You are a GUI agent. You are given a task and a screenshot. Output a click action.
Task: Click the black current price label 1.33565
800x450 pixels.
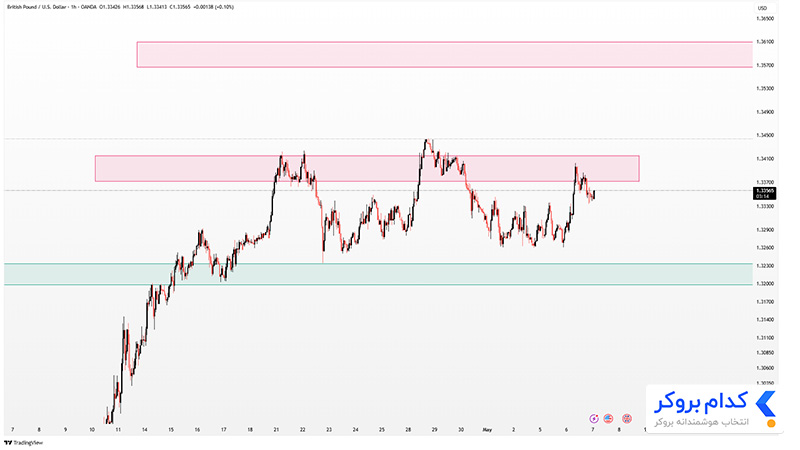[765, 193]
